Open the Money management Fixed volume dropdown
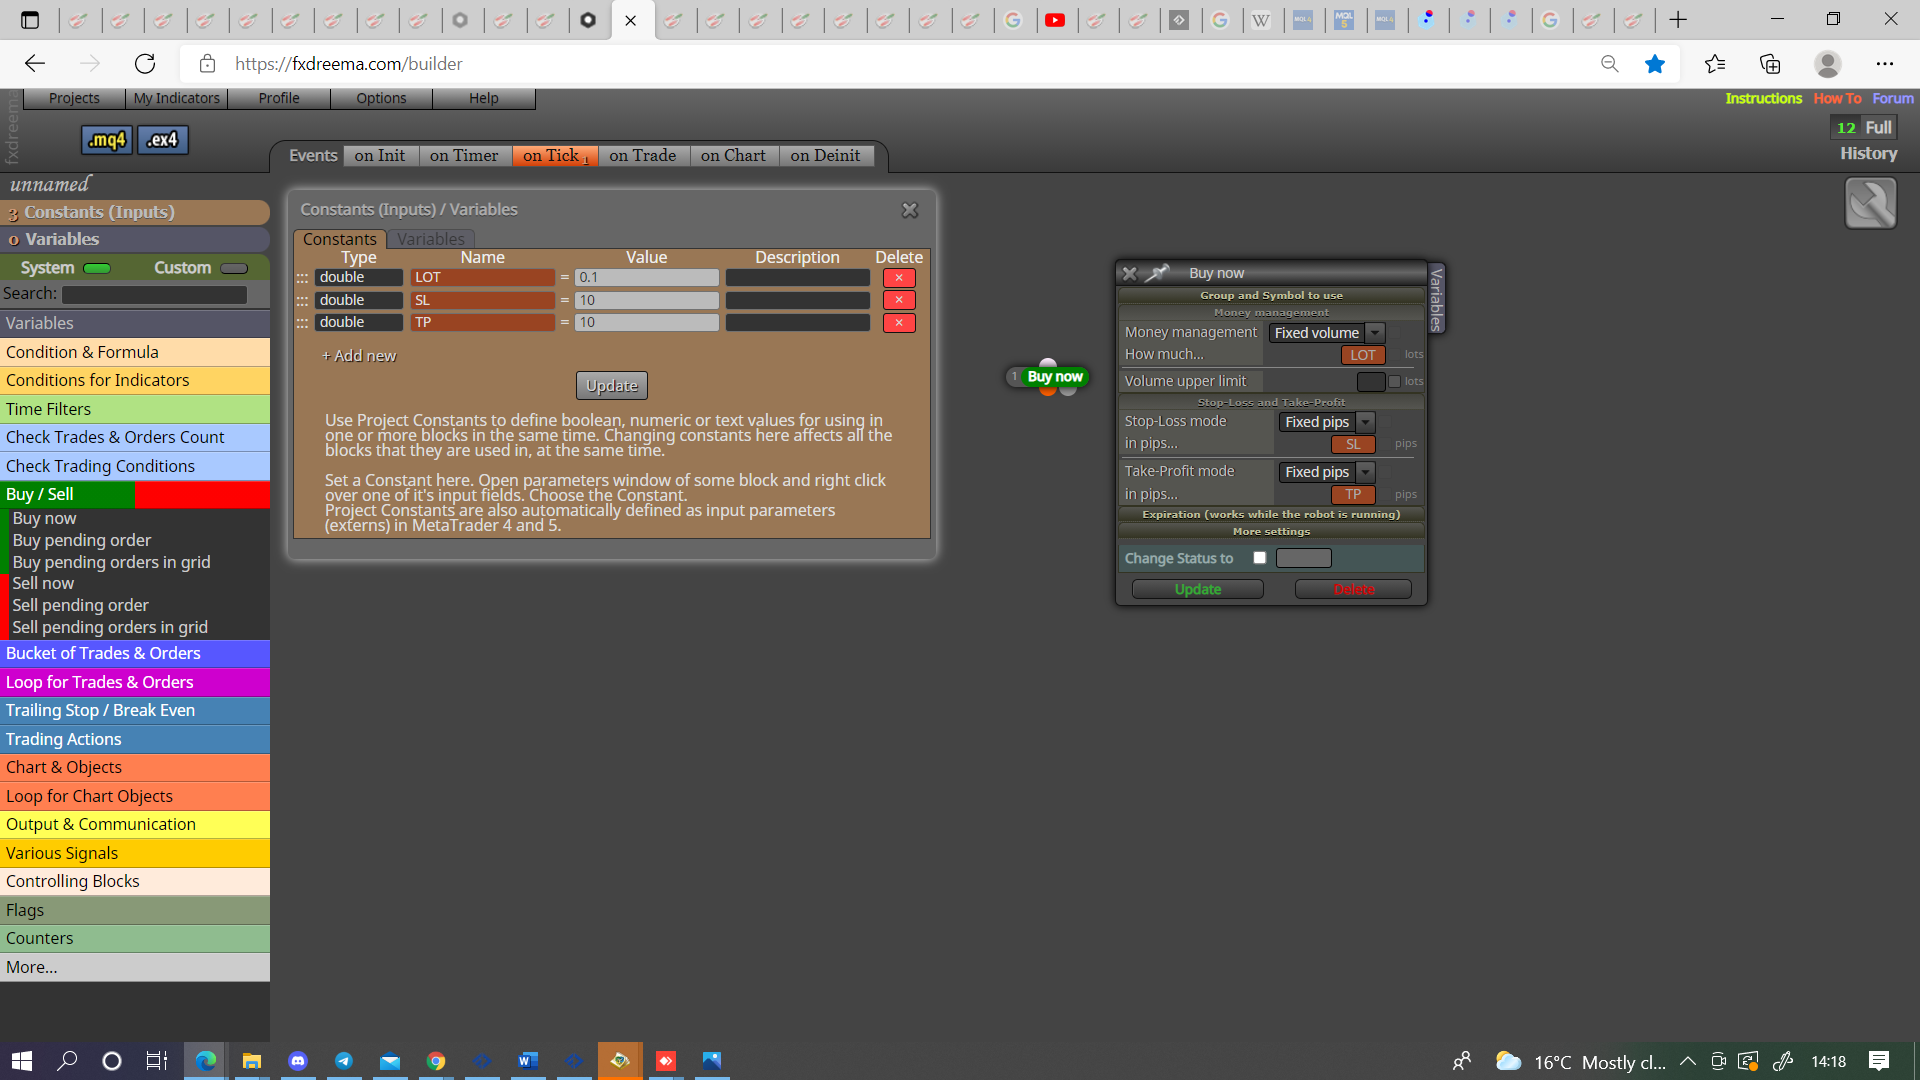This screenshot has height=1080, width=1920. 1326,333
